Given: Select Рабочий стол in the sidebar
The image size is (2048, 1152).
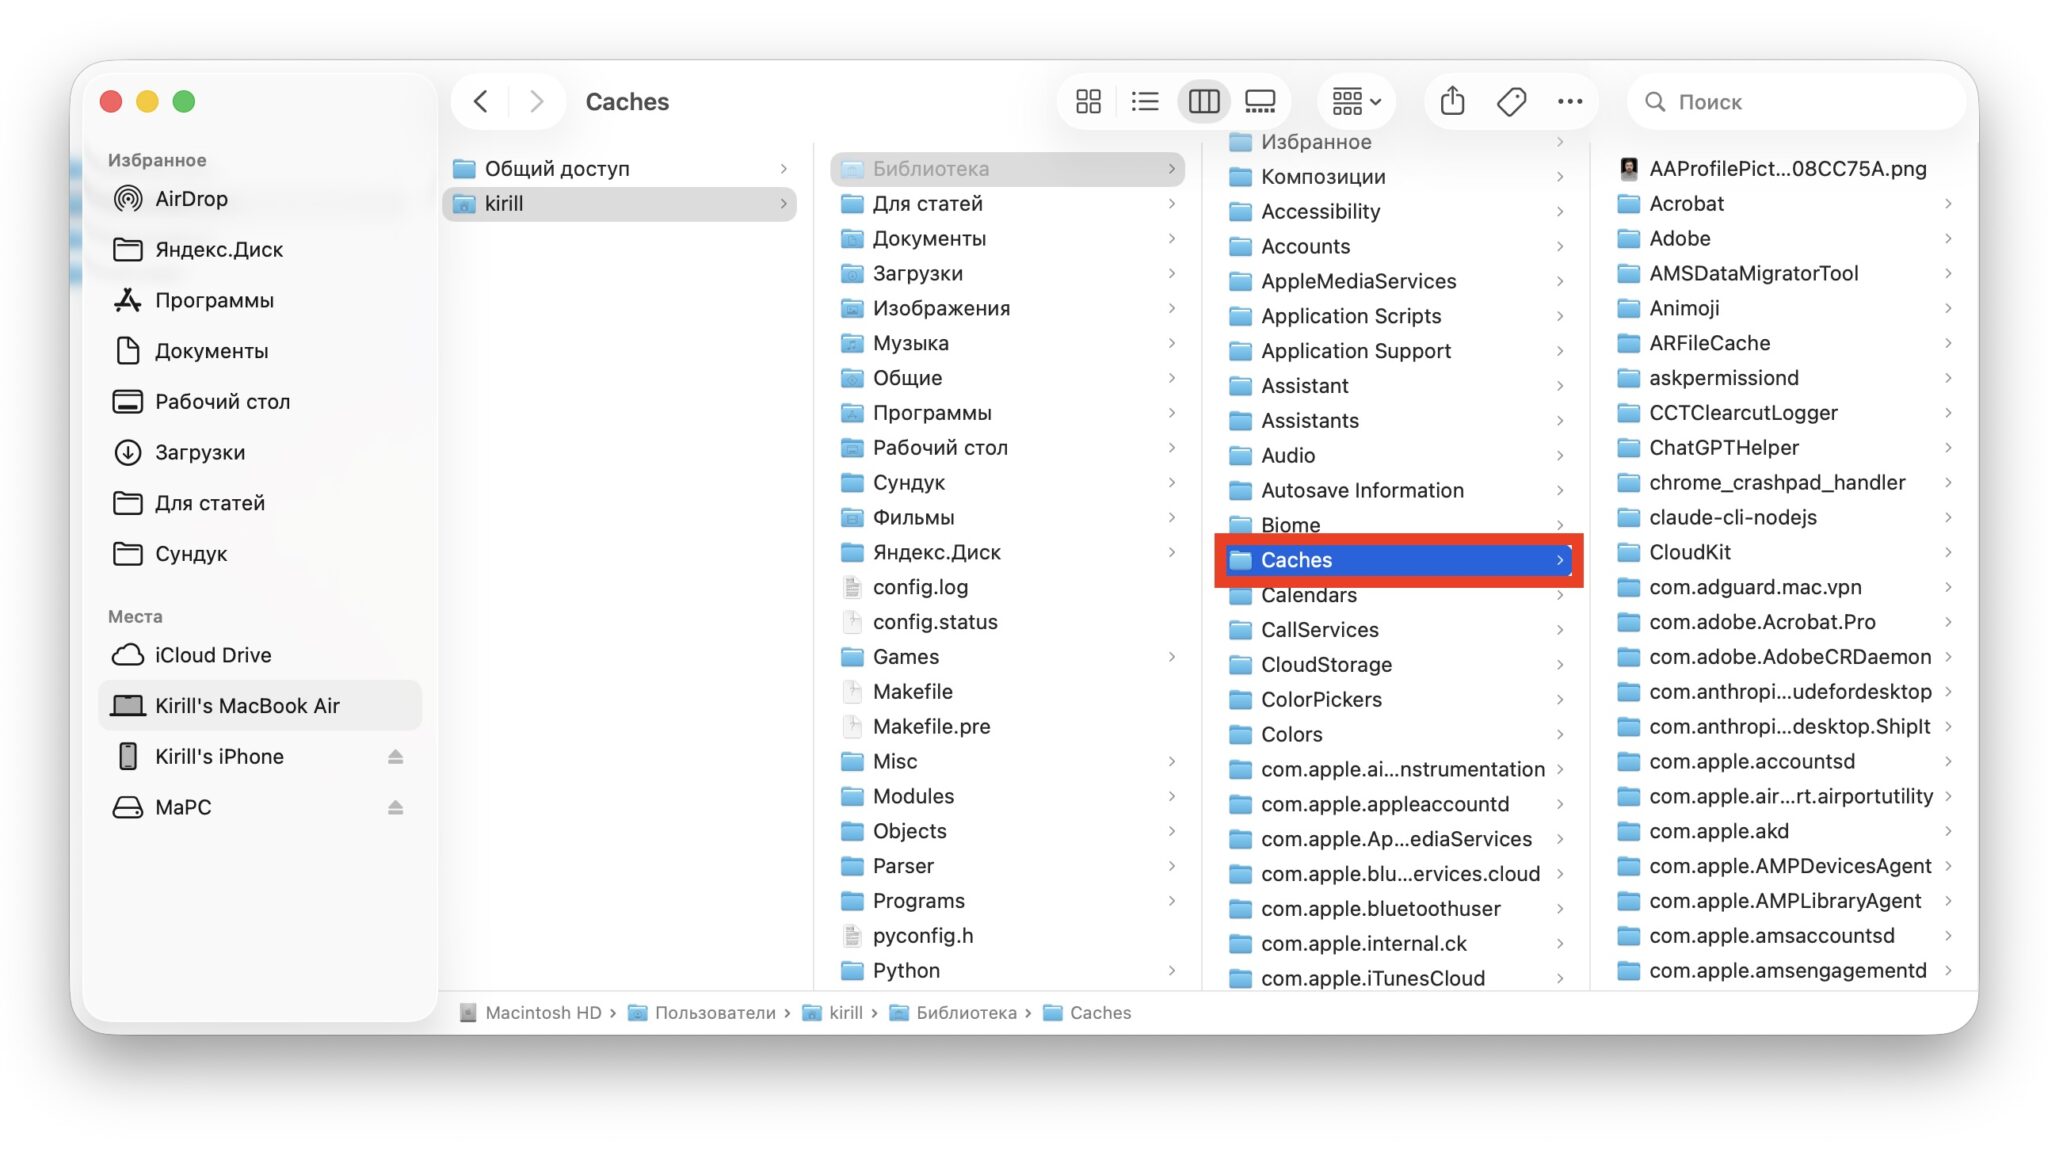Looking at the screenshot, I should [260, 401].
